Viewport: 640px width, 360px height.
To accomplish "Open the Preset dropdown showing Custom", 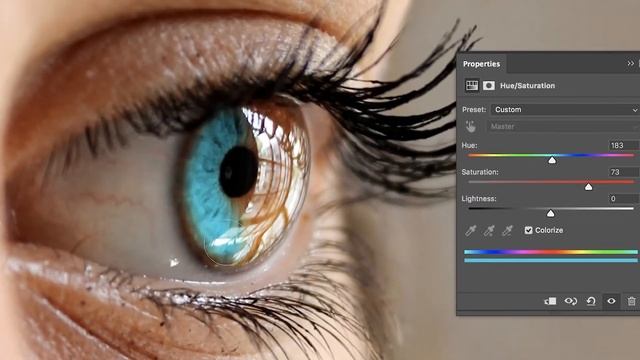I will tap(565, 109).
